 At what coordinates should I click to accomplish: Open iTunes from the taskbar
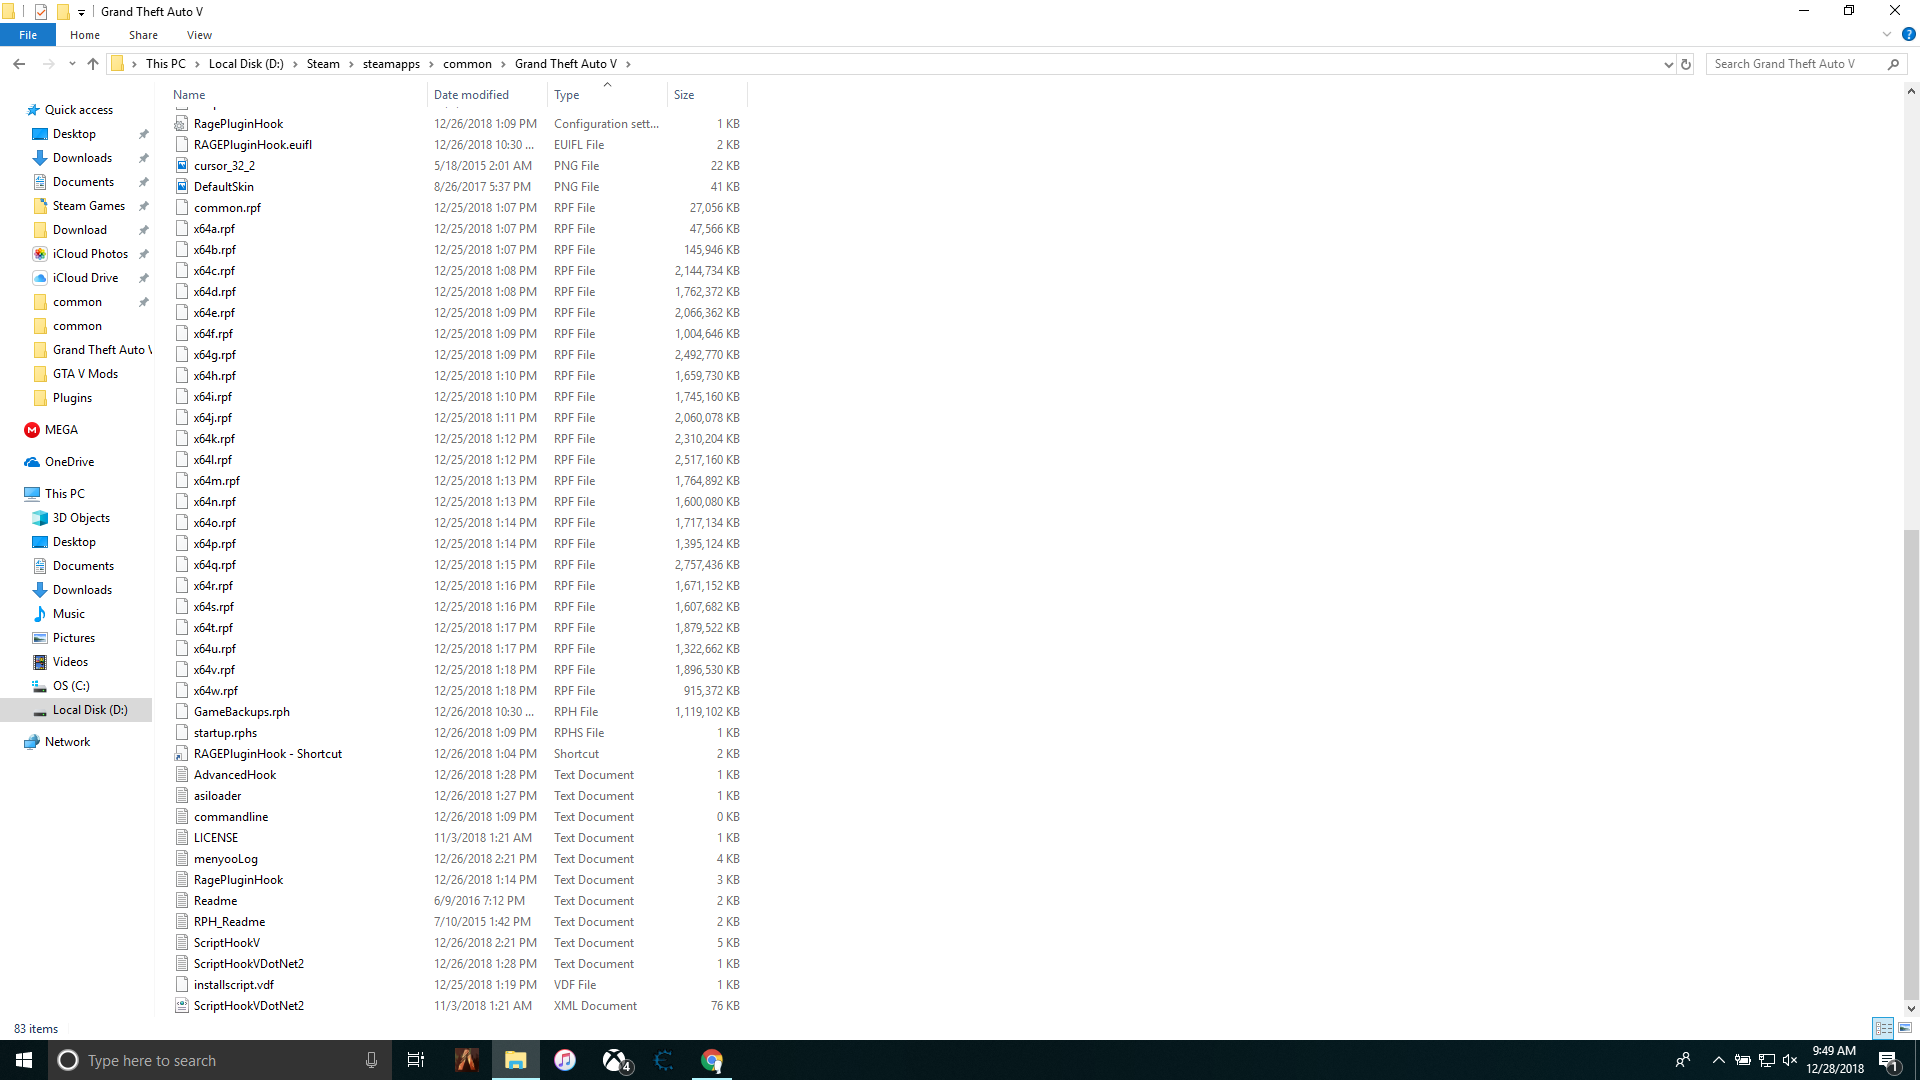[565, 1060]
